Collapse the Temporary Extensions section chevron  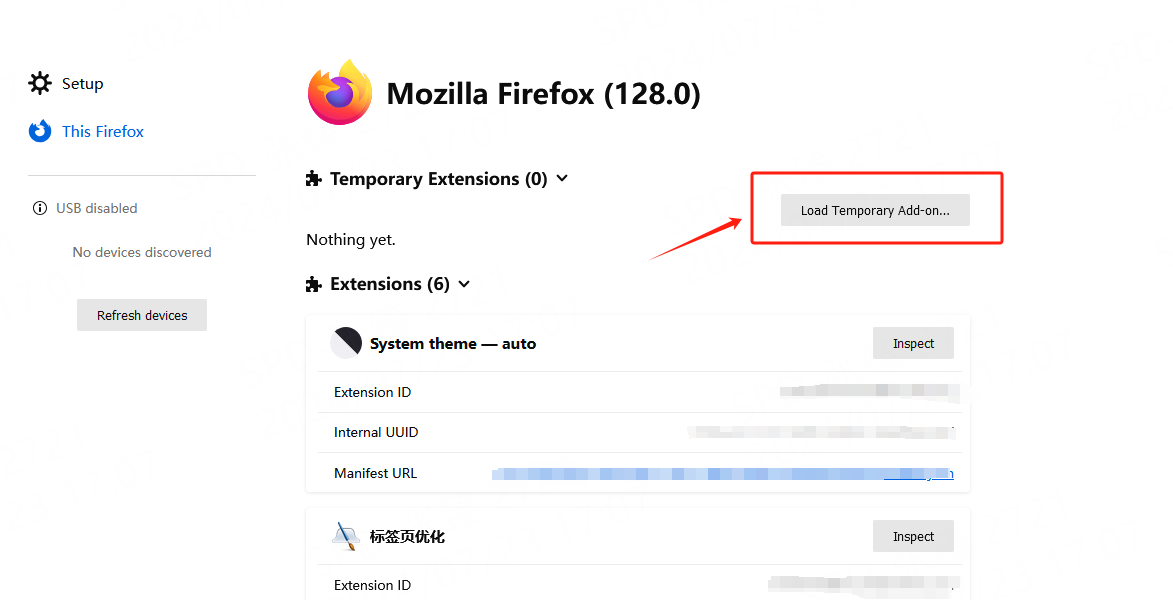(562, 178)
